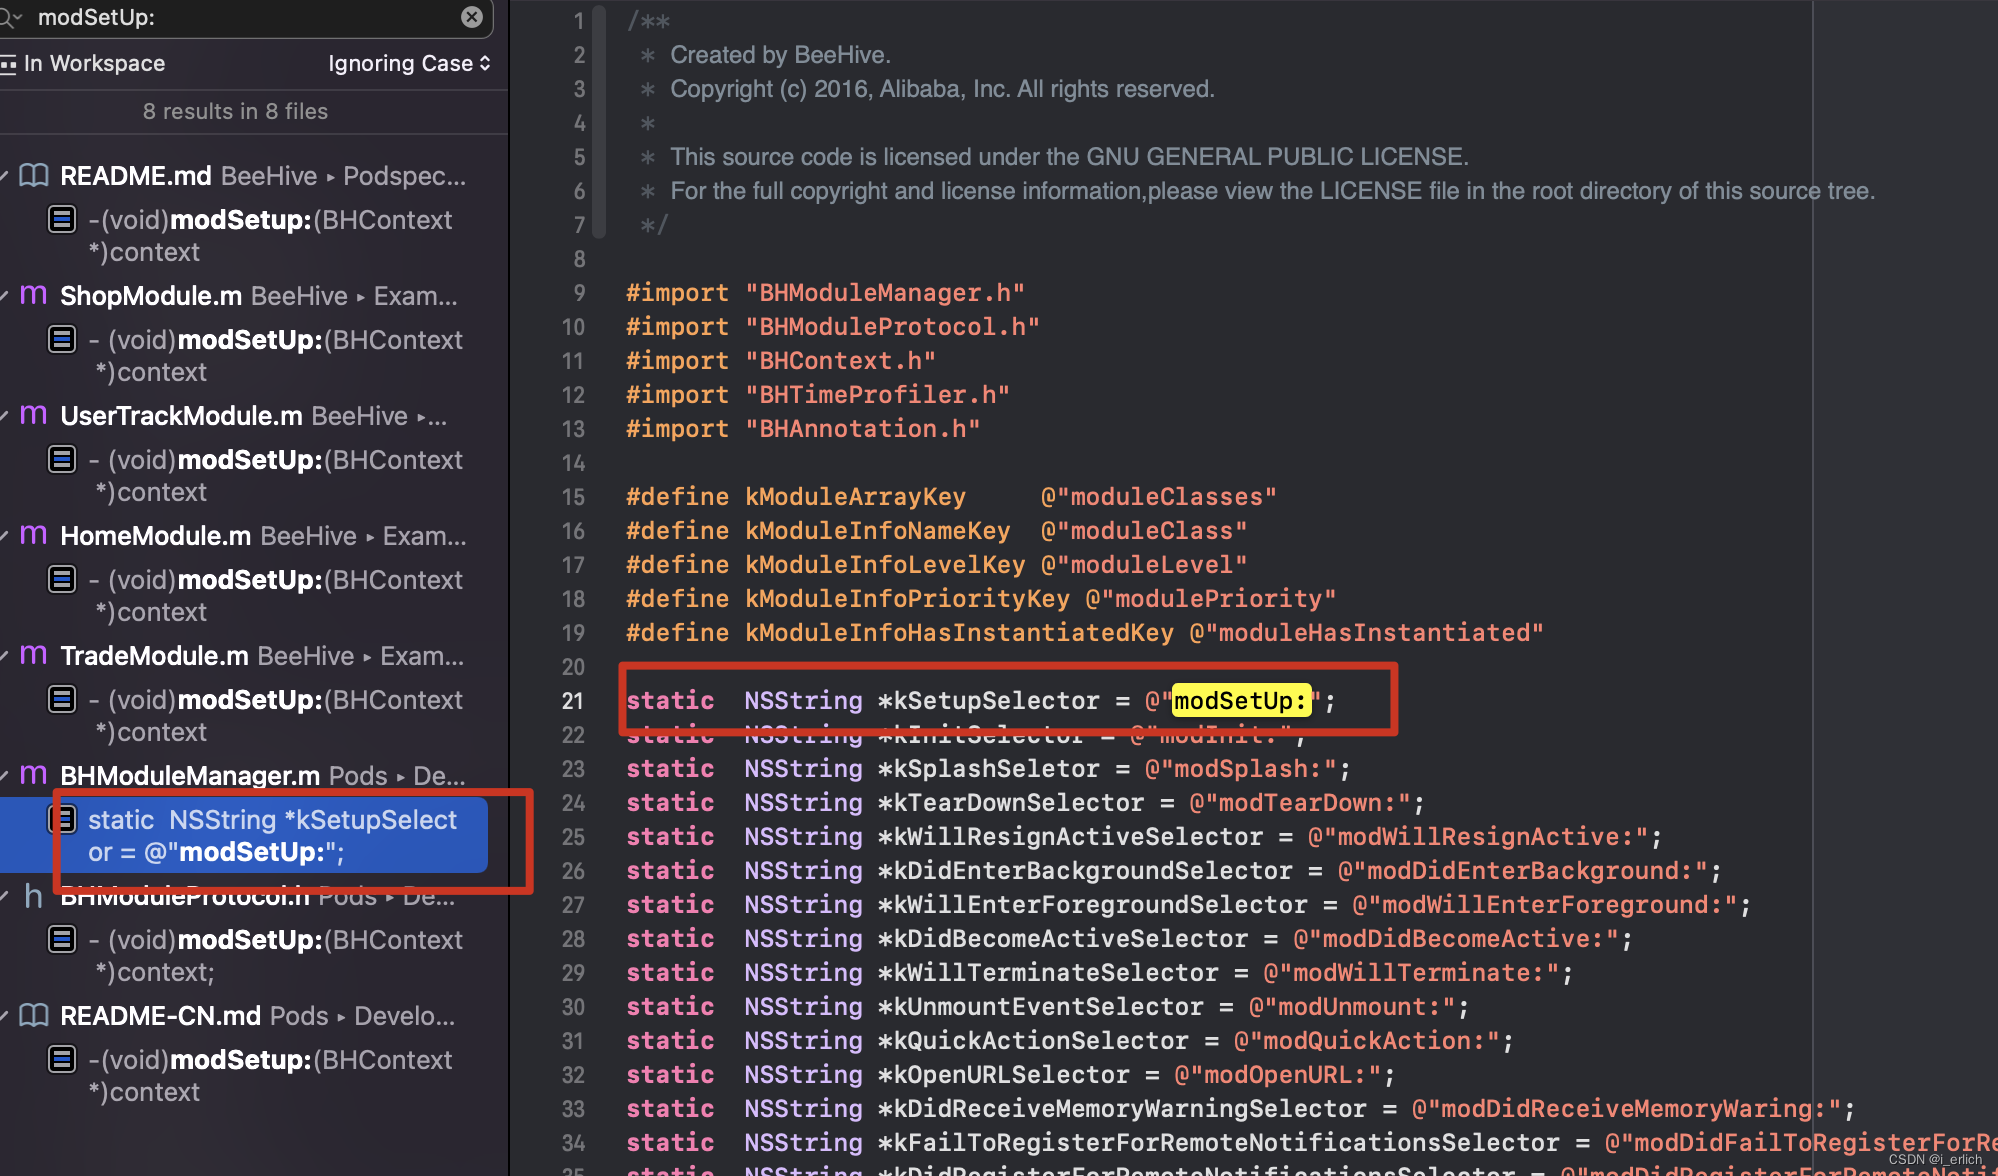The width and height of the screenshot is (1998, 1176).
Task: Select modSetup result under README-CN.md
Action: click(270, 1076)
